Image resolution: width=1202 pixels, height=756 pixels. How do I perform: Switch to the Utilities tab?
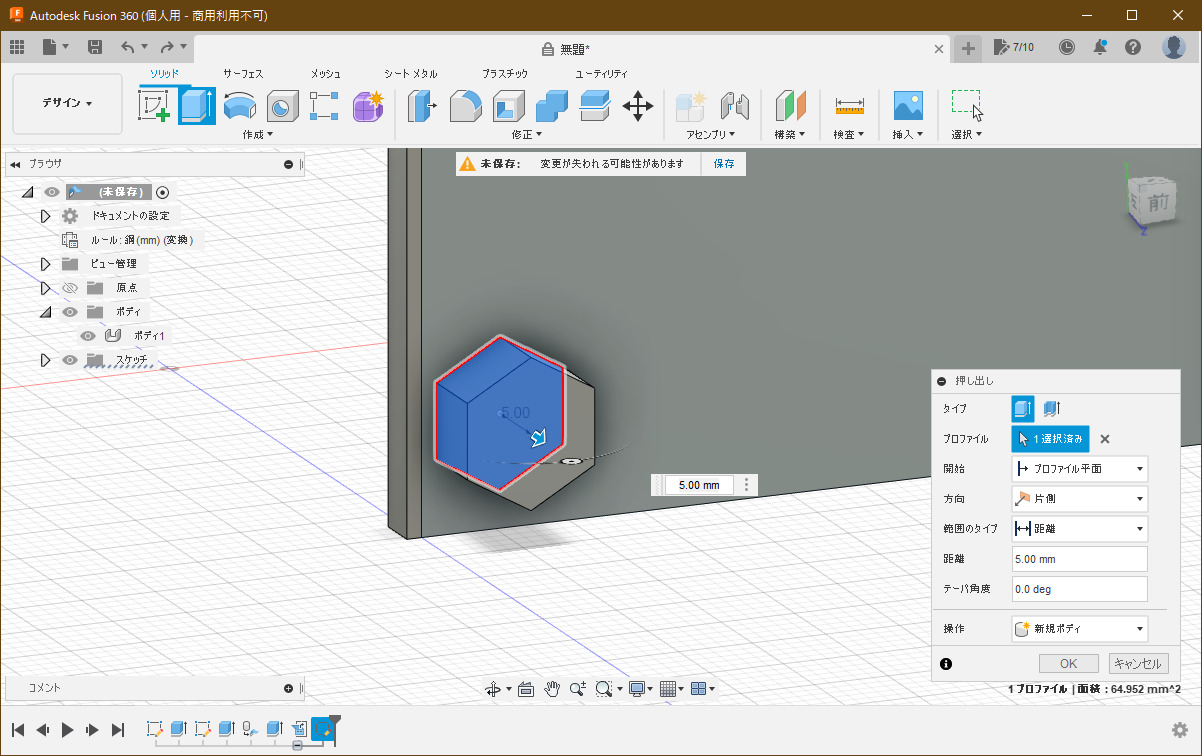[600, 74]
